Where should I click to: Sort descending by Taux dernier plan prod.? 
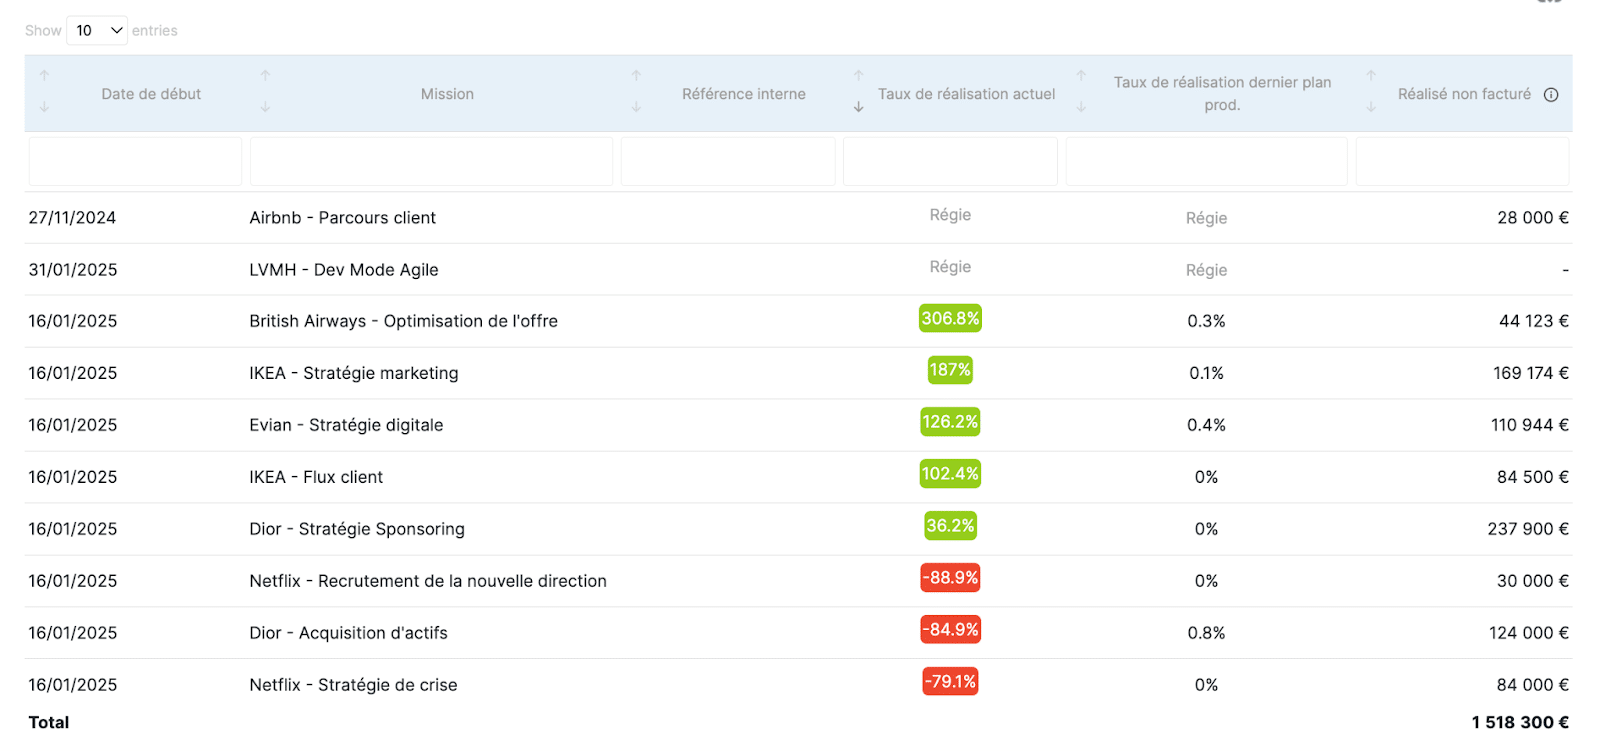coord(1081,107)
